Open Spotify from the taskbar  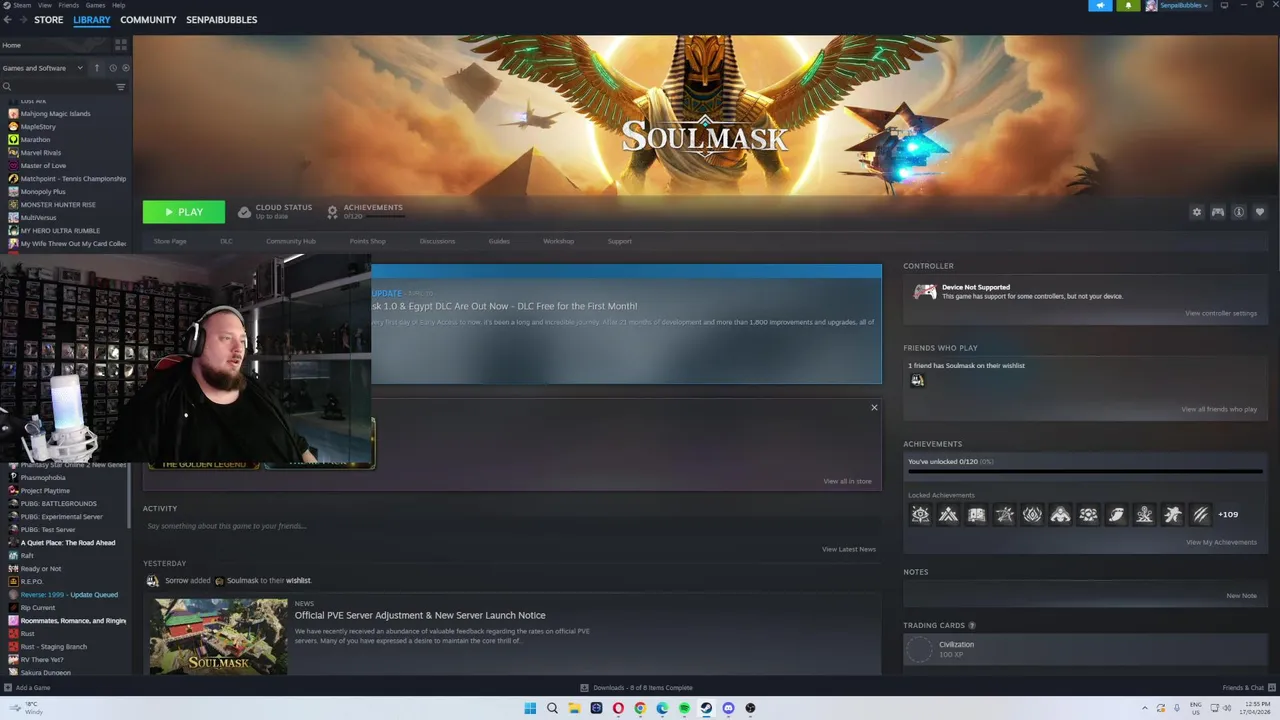684,708
